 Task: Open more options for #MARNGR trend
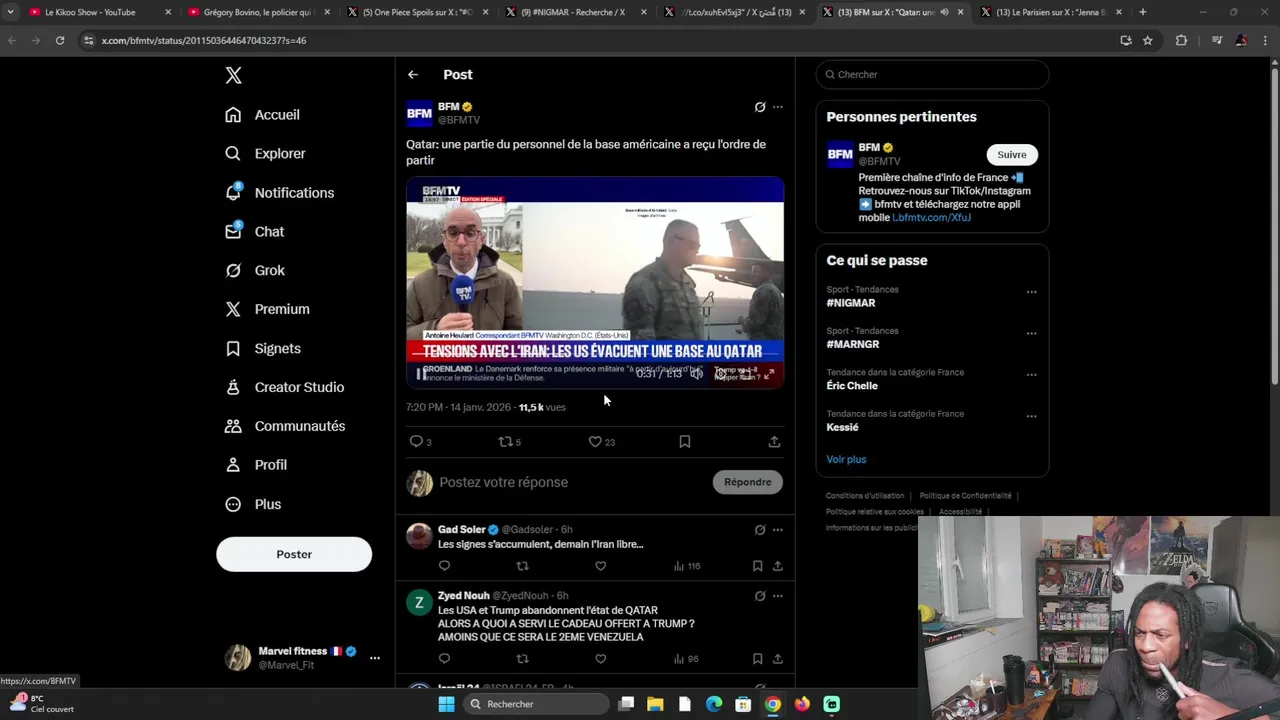(x=1032, y=333)
